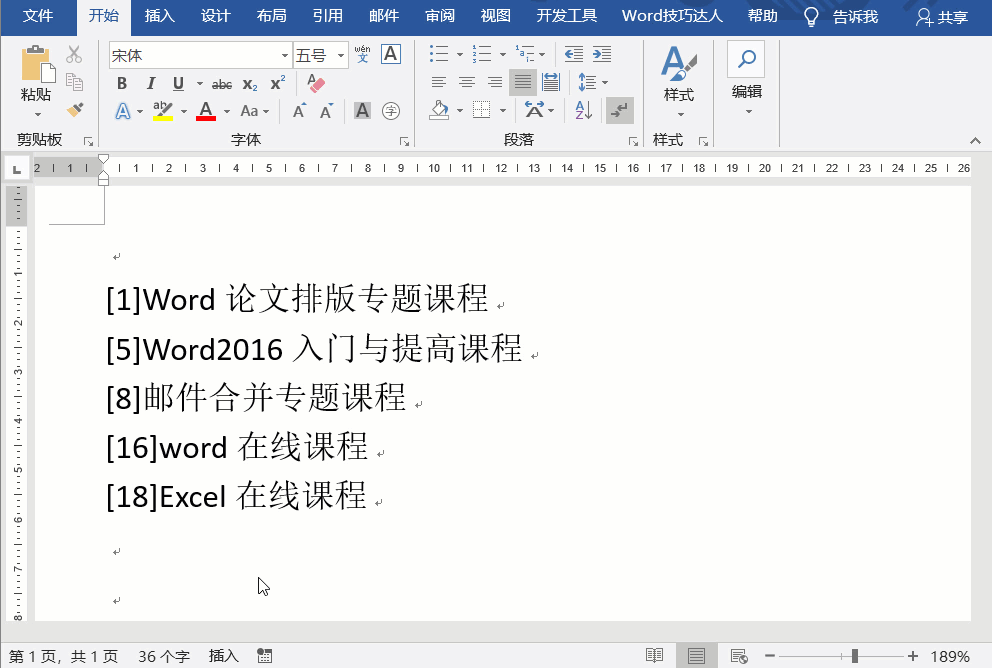992x668 pixels.
Task: Open the phonetic guide (wén) tool
Action: click(363, 54)
